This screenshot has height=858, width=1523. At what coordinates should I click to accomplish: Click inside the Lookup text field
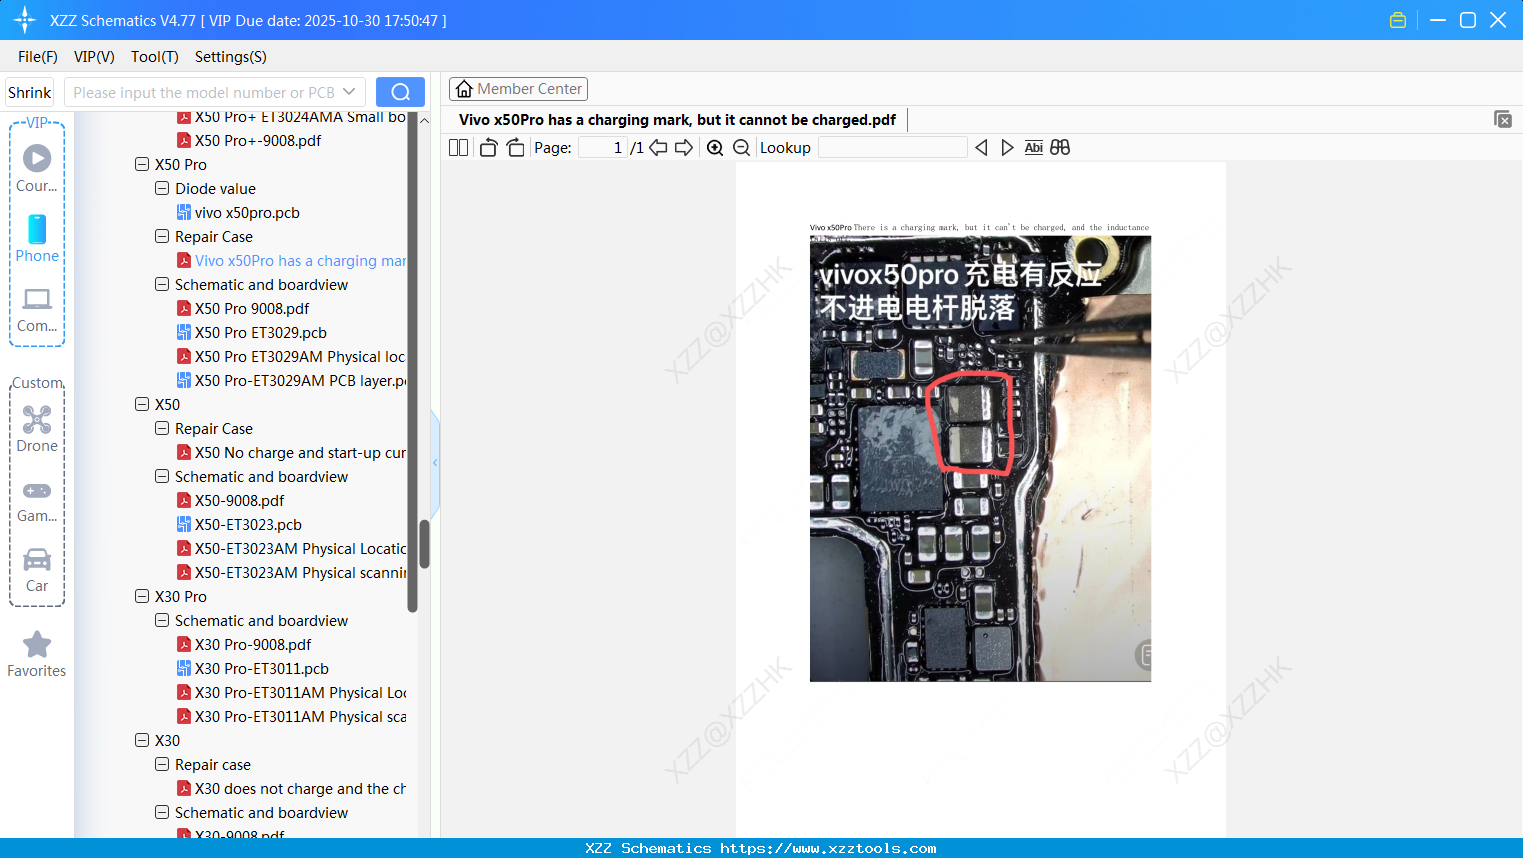[x=891, y=147]
